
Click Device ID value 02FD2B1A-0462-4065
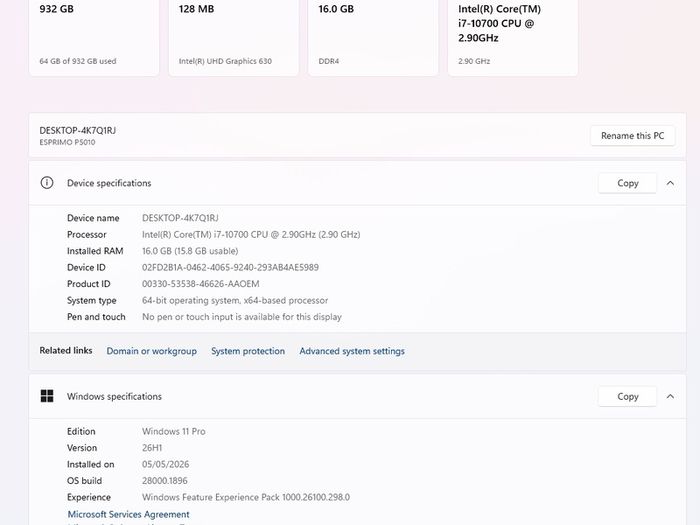point(230,267)
